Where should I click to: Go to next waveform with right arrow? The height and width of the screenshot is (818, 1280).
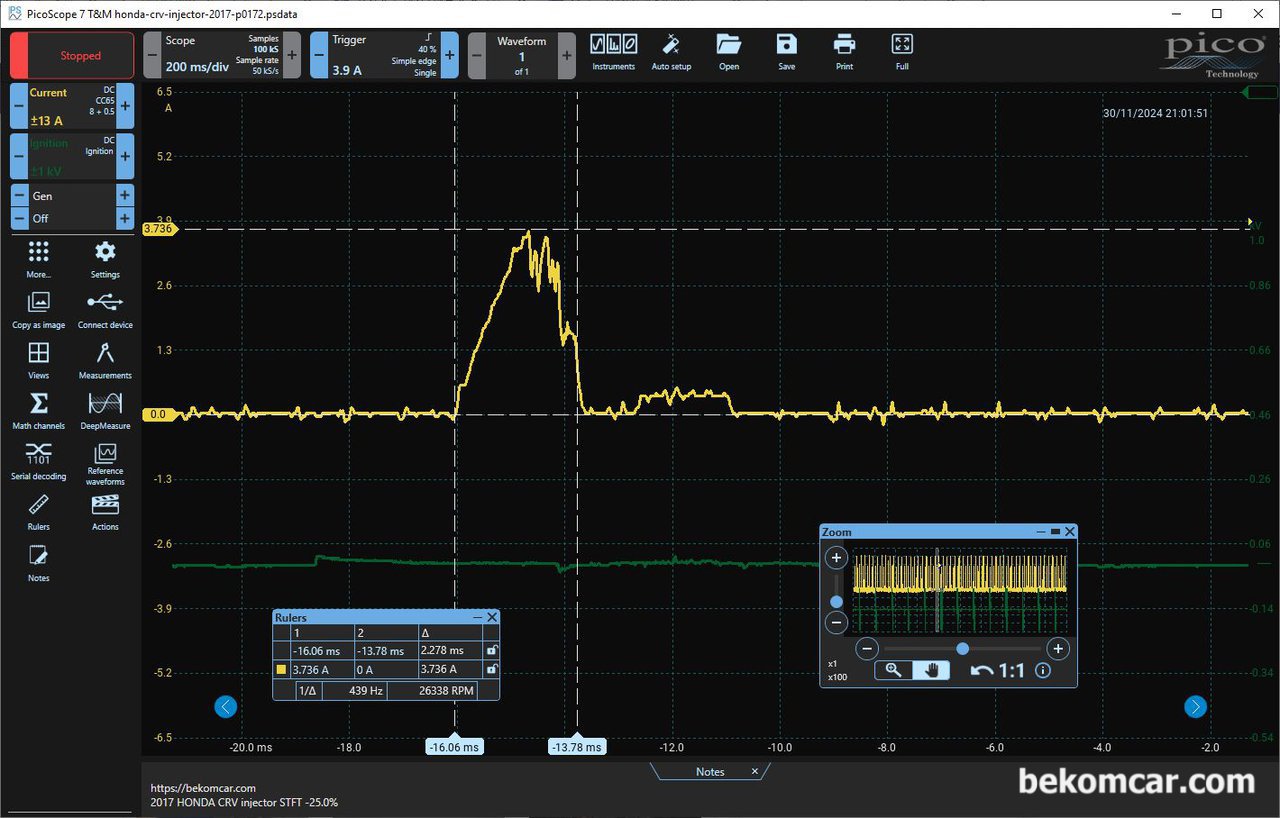pyautogui.click(x=1195, y=707)
